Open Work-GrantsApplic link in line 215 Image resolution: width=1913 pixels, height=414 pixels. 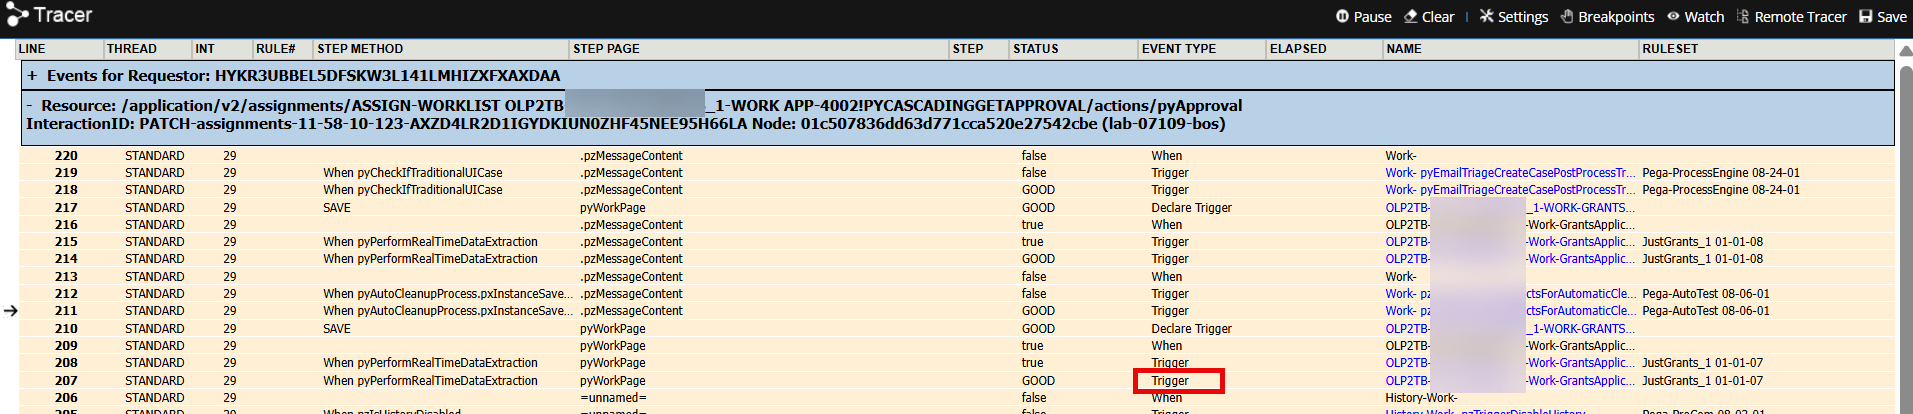1510,242
